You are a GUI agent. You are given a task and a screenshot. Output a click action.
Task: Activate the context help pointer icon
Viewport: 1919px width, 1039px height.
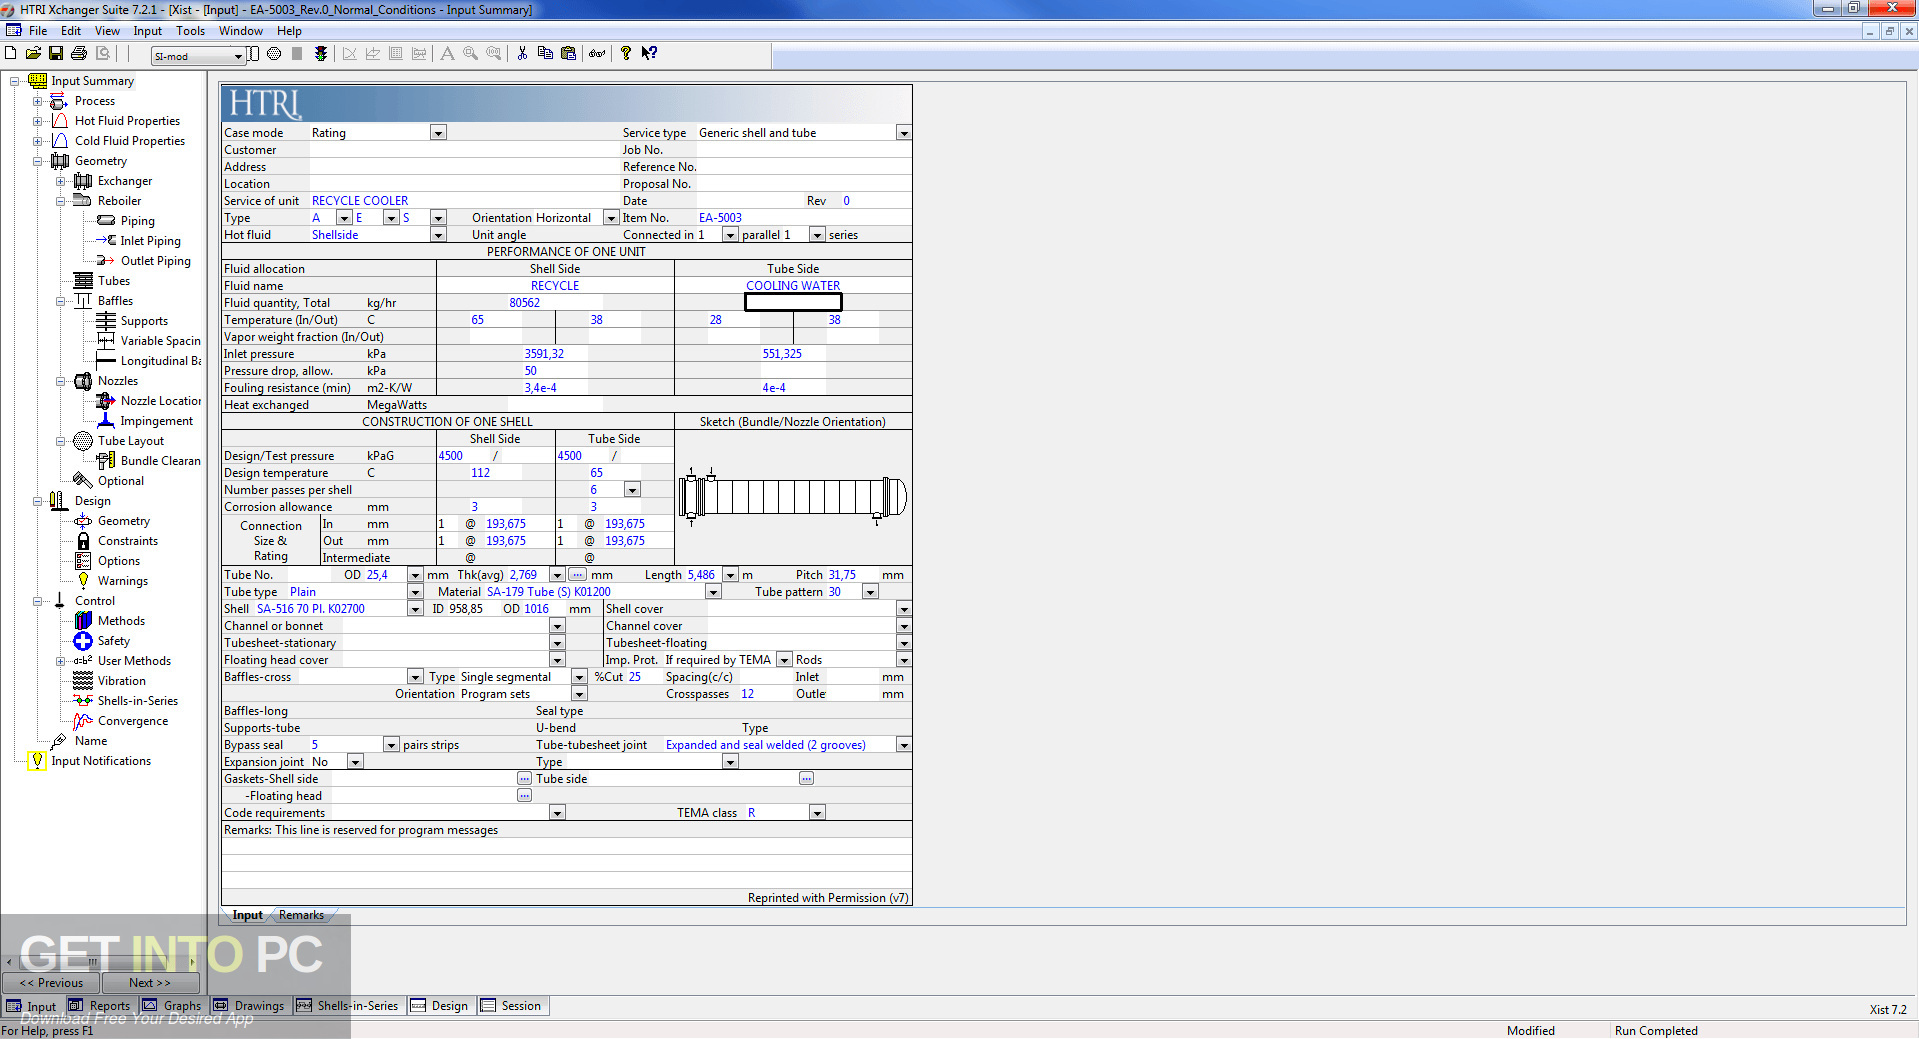click(649, 53)
